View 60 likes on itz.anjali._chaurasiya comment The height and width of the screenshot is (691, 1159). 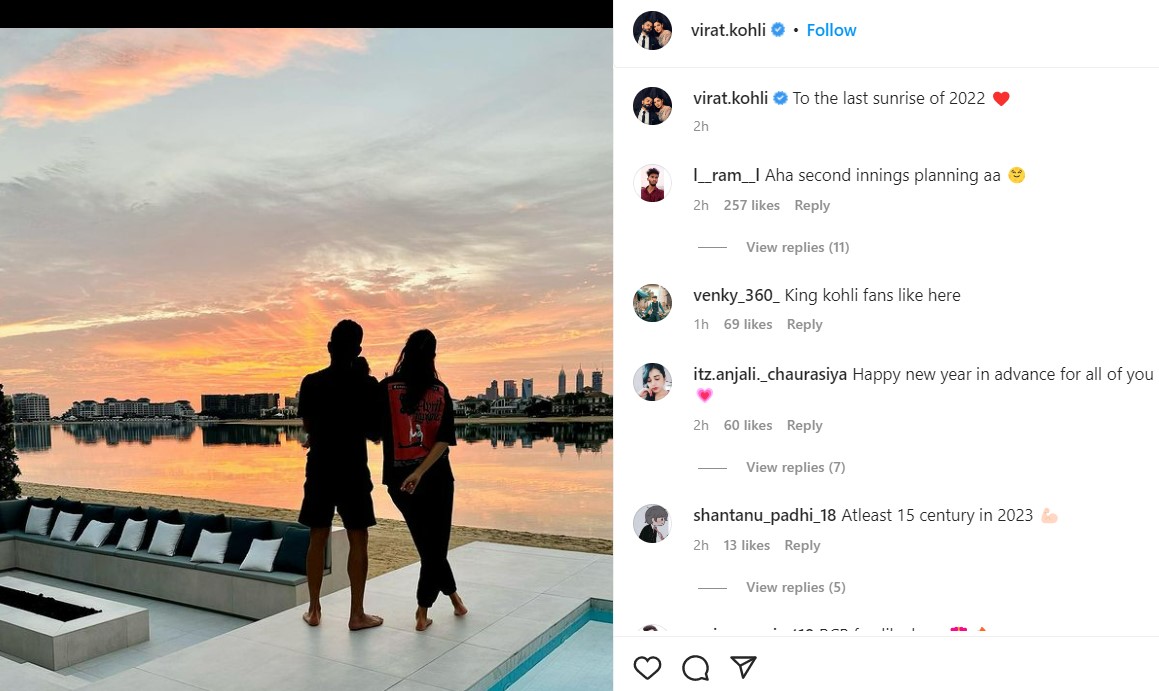748,425
